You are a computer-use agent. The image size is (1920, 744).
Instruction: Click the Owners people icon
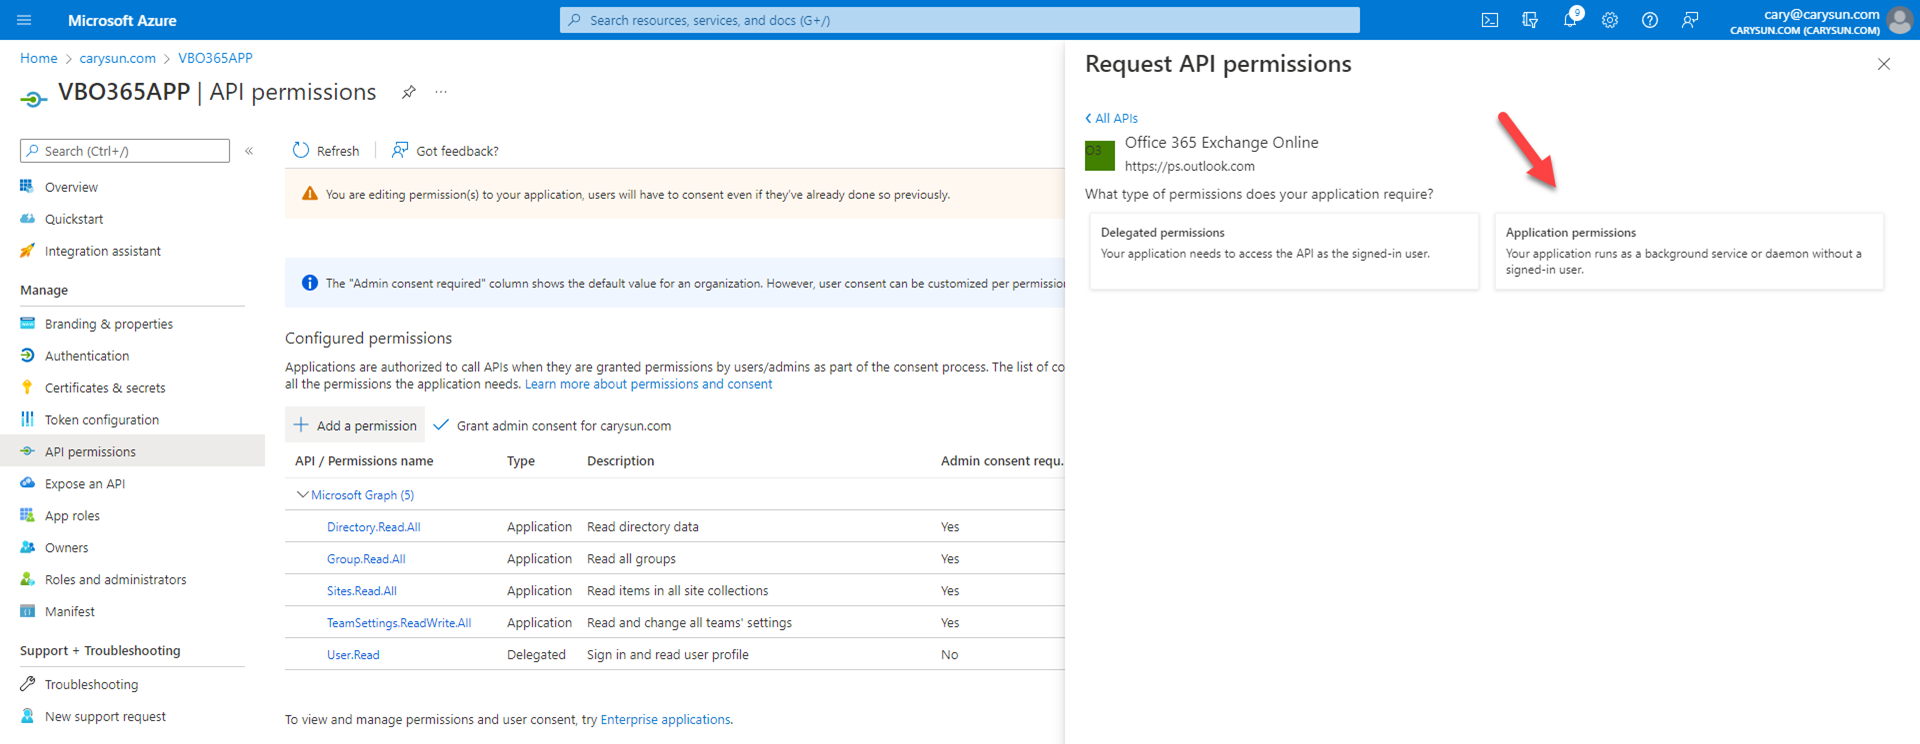pos(27,547)
